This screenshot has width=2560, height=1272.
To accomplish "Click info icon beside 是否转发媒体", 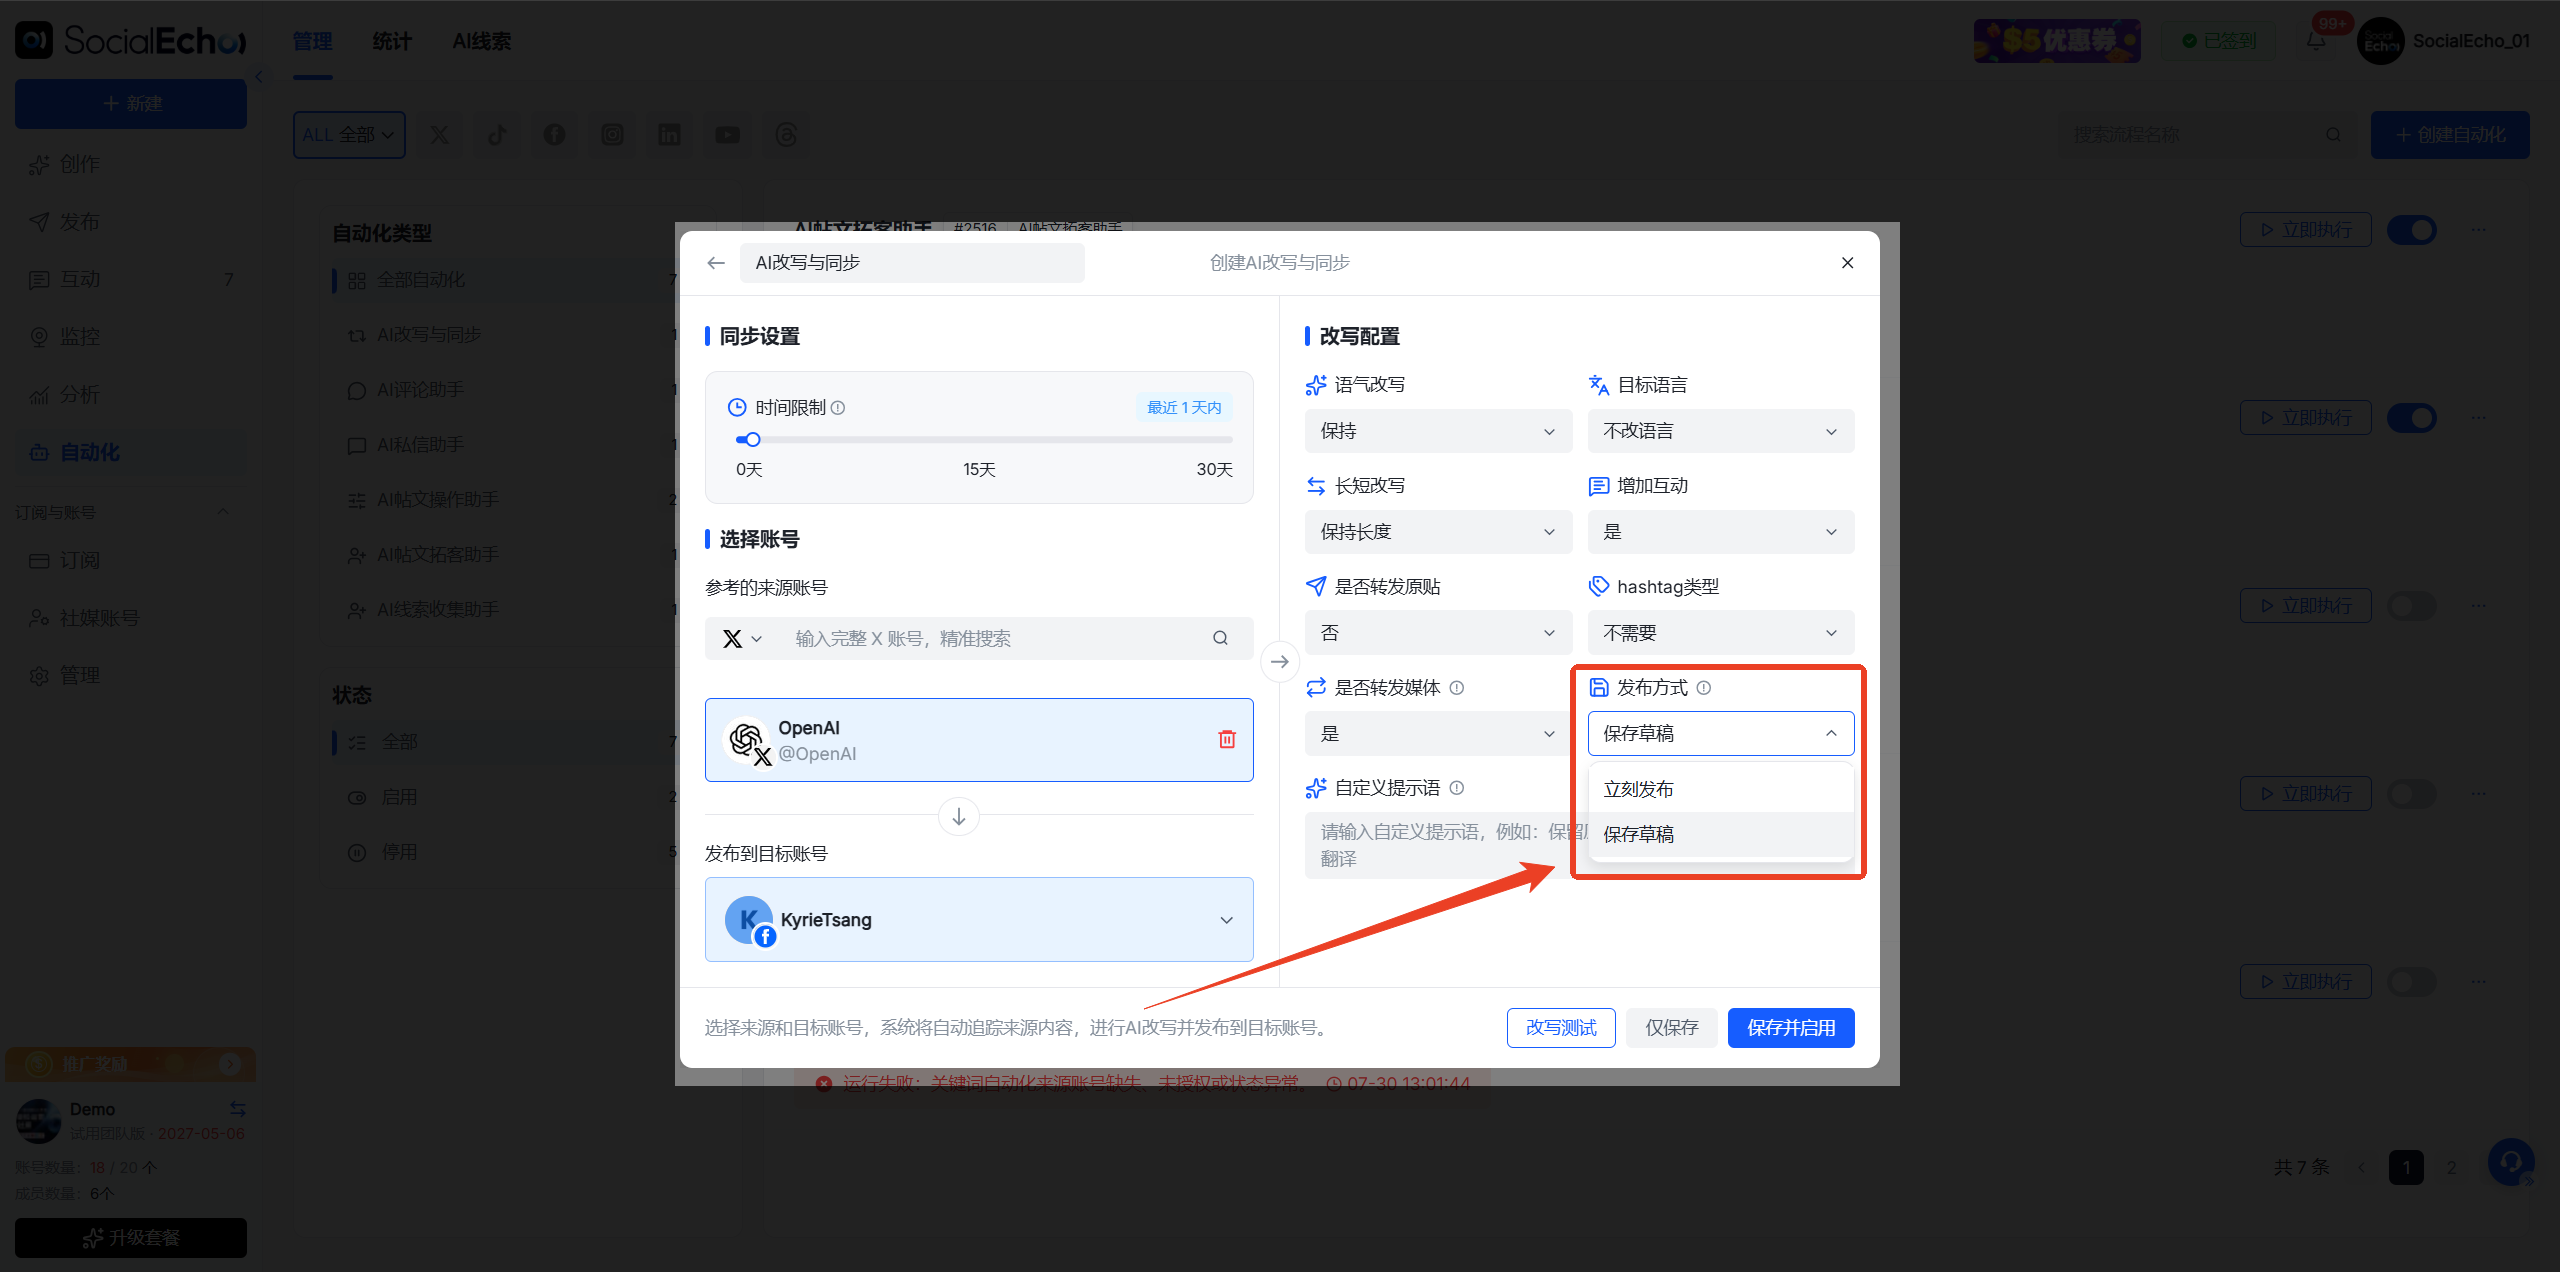I will (1457, 688).
